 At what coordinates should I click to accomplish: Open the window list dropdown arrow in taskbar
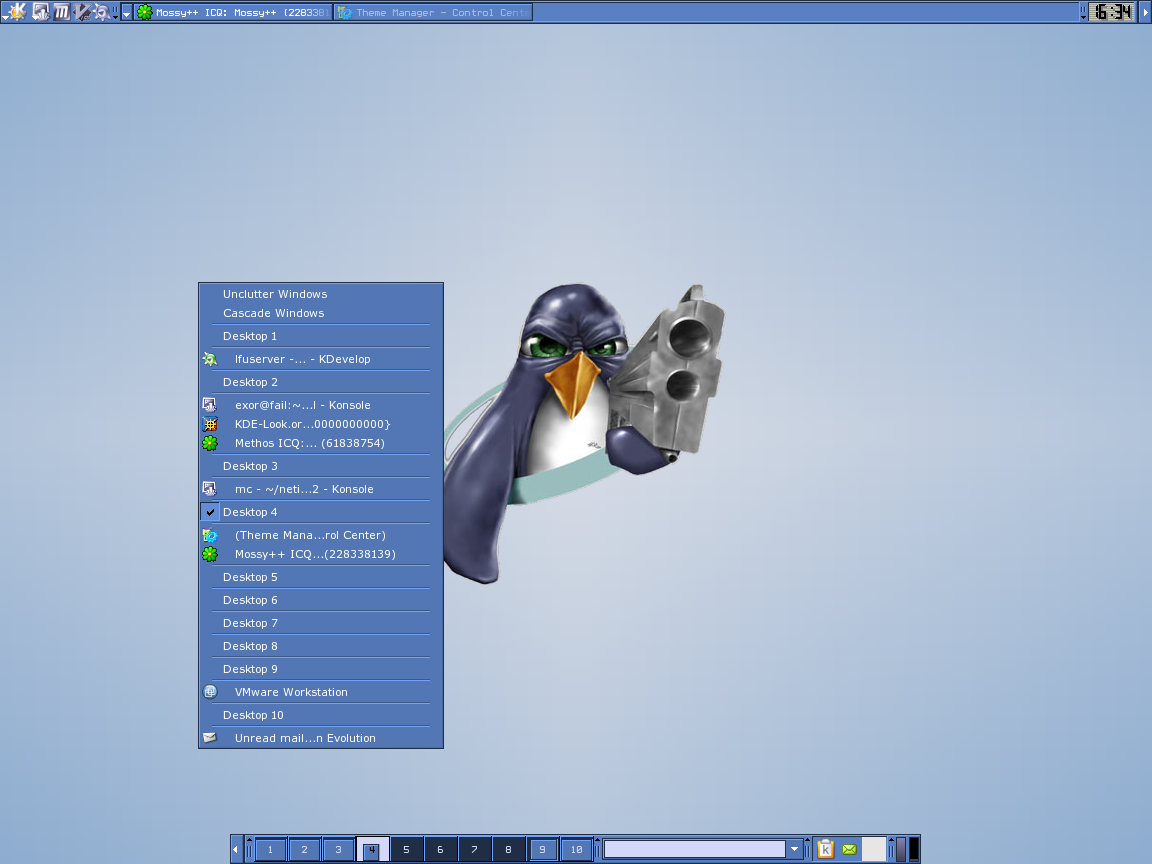coord(126,12)
